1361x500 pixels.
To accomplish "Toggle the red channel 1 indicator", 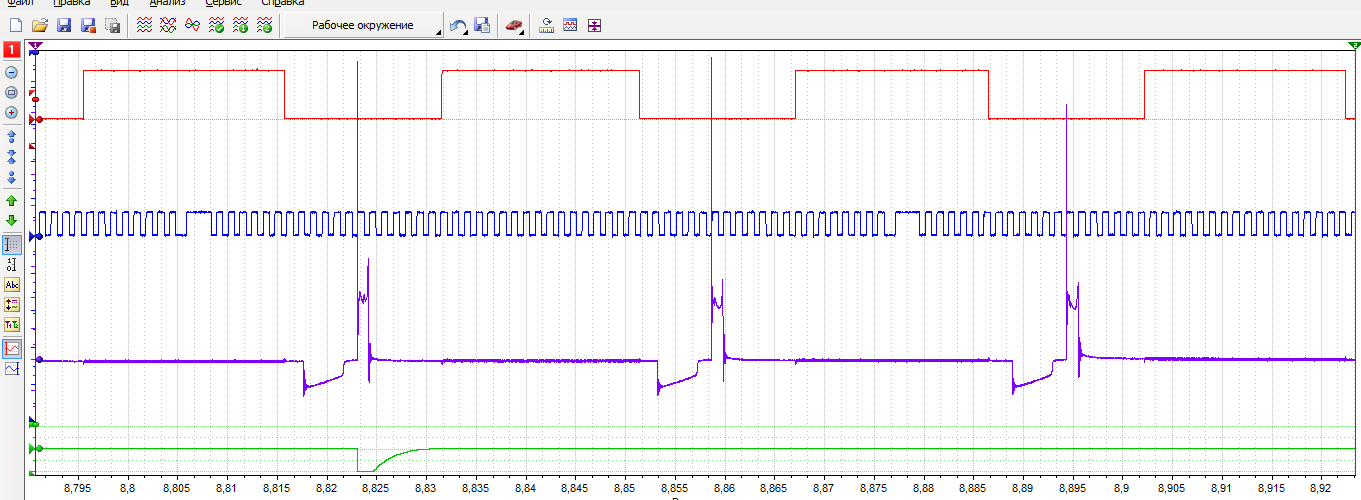I will 12,49.
